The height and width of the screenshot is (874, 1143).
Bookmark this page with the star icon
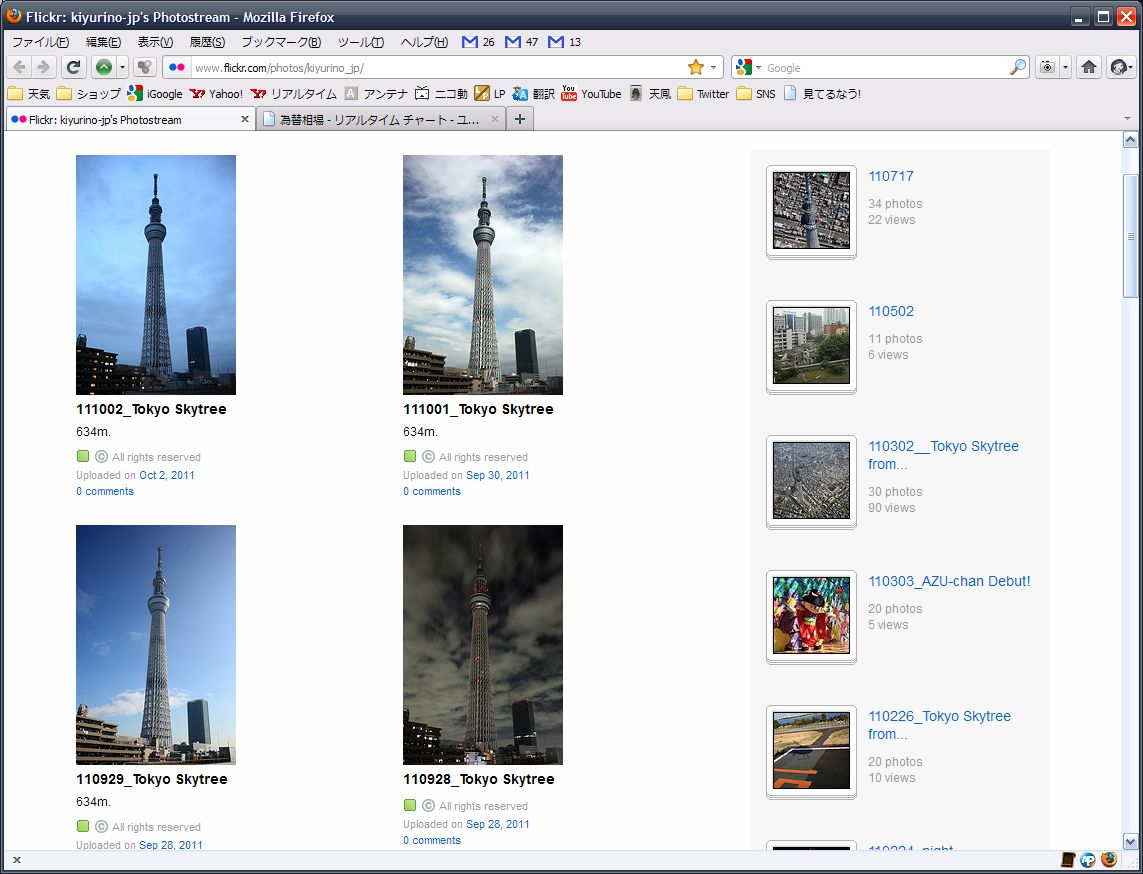pos(695,67)
